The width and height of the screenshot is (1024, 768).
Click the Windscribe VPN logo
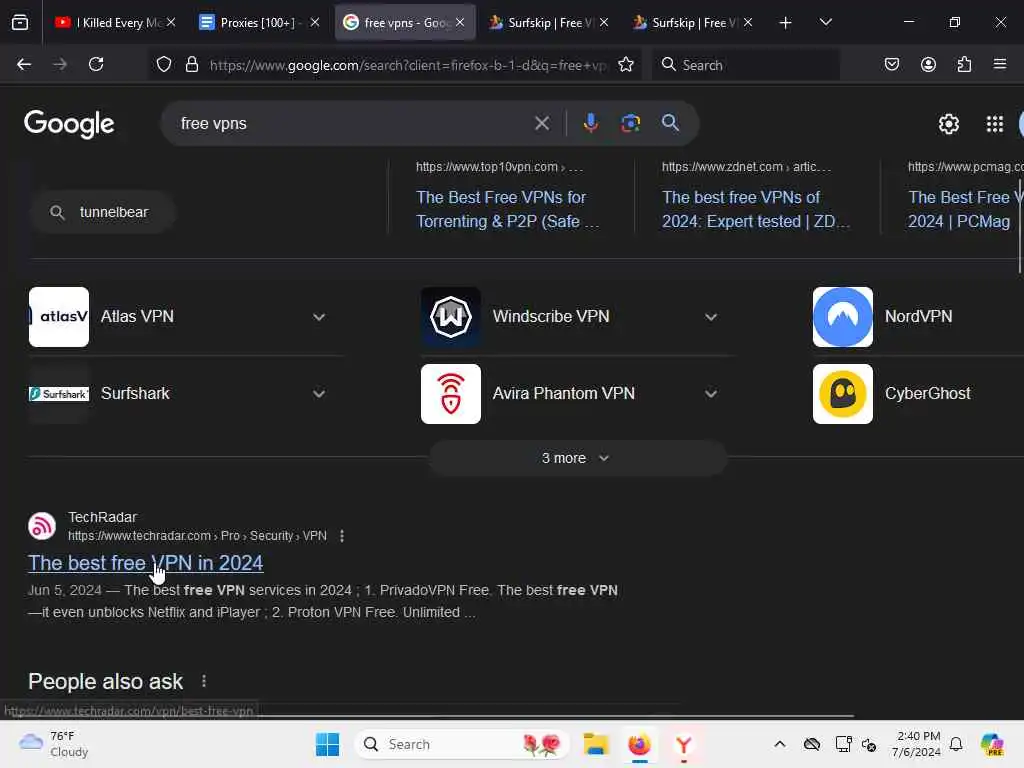451,317
